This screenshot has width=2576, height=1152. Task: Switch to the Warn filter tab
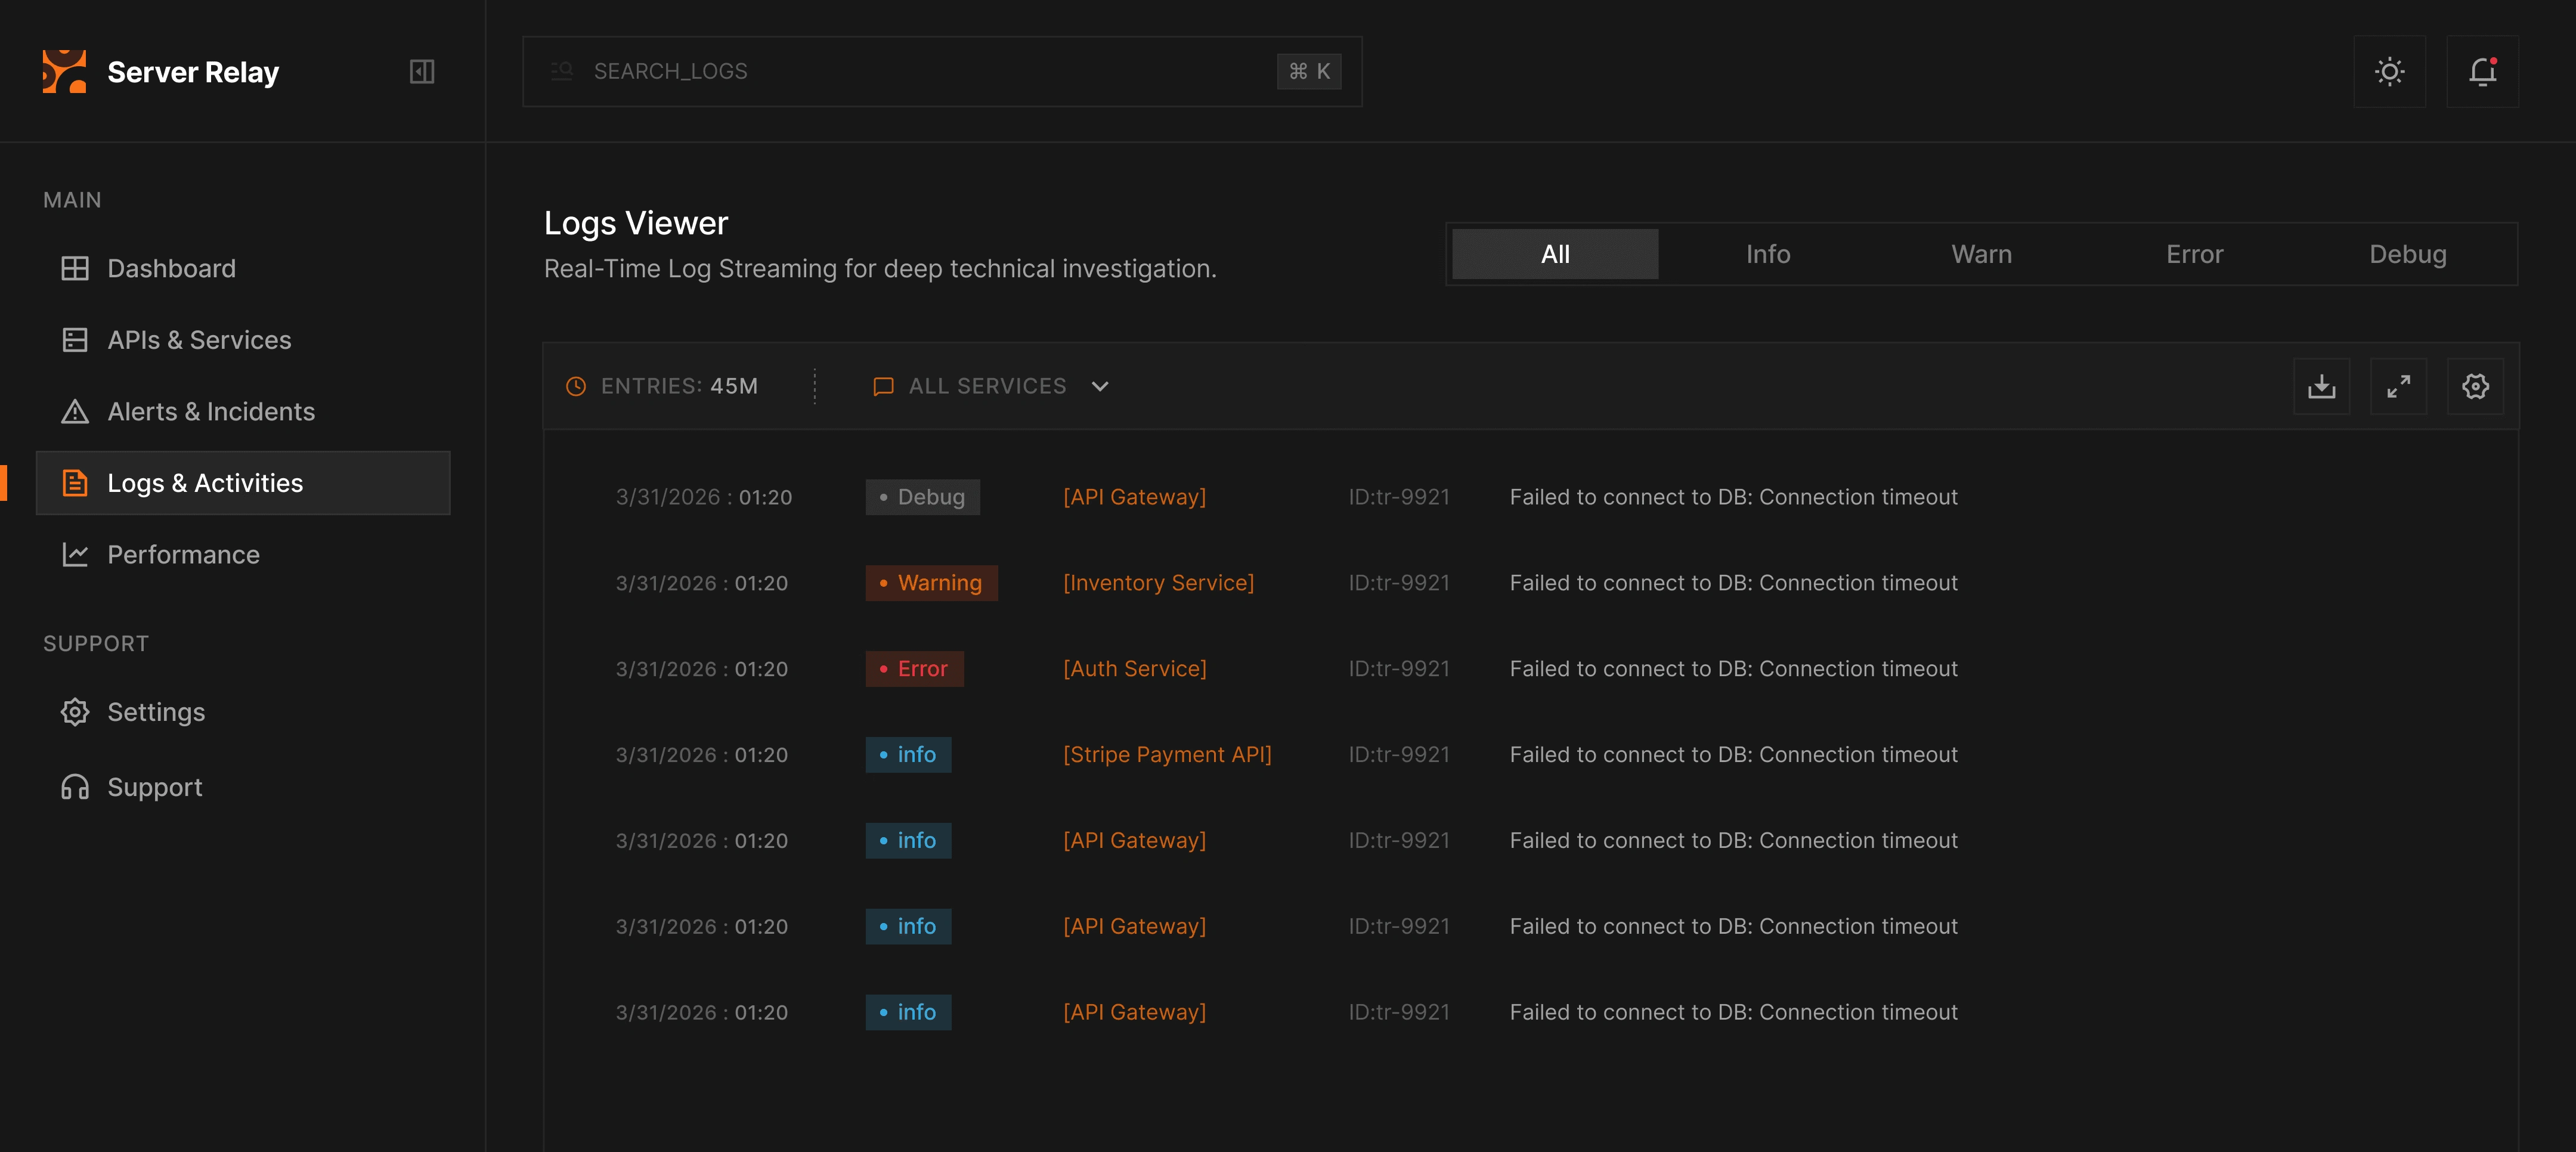click(1981, 254)
